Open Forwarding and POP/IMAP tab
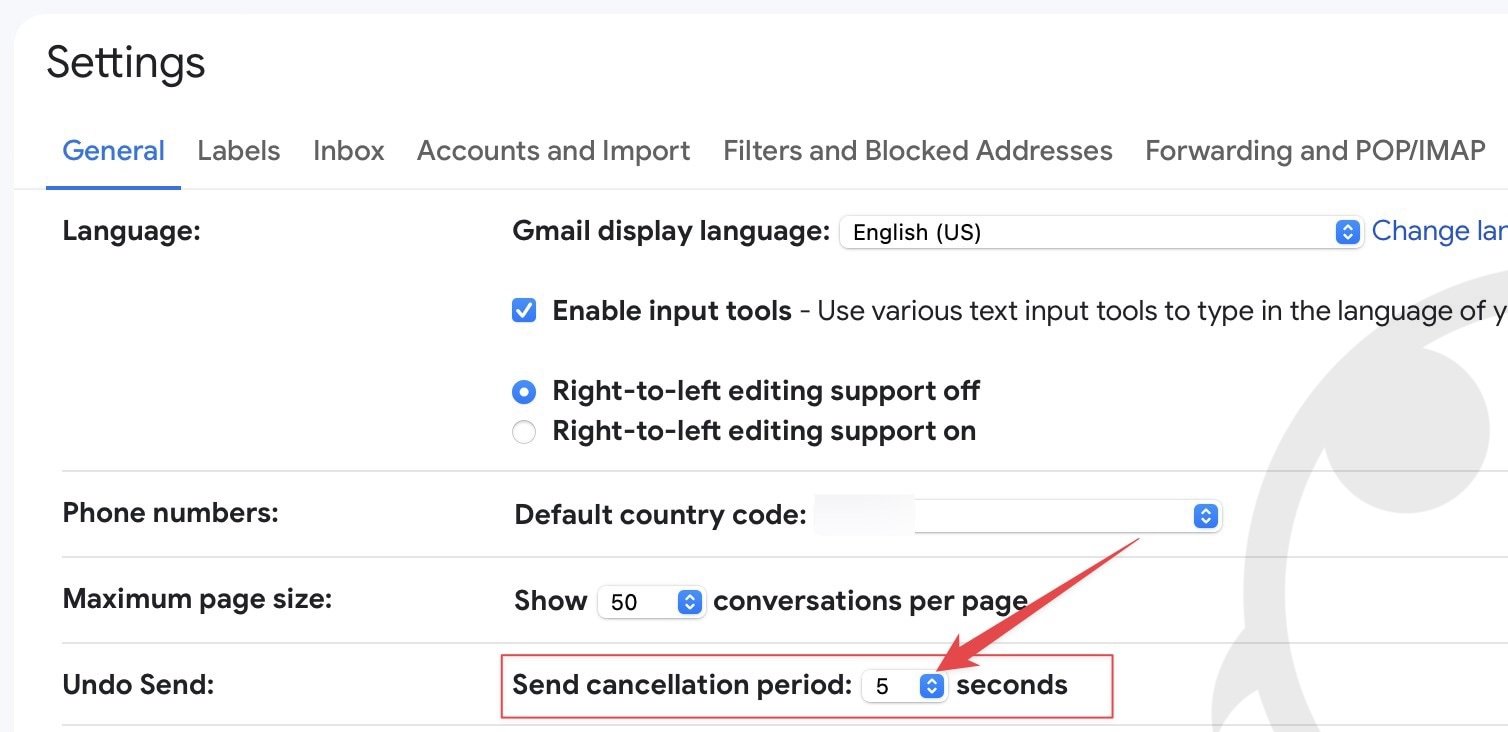1508x732 pixels. pos(1314,151)
